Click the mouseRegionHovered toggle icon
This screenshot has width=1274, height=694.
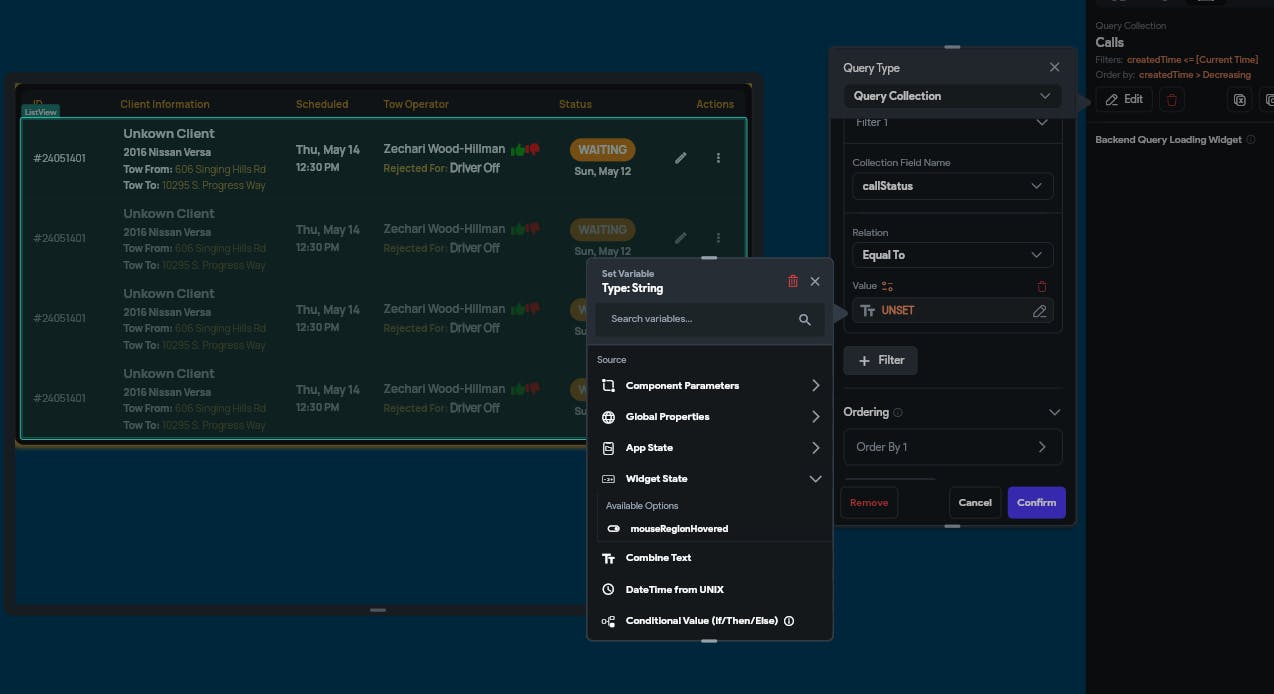[614, 528]
